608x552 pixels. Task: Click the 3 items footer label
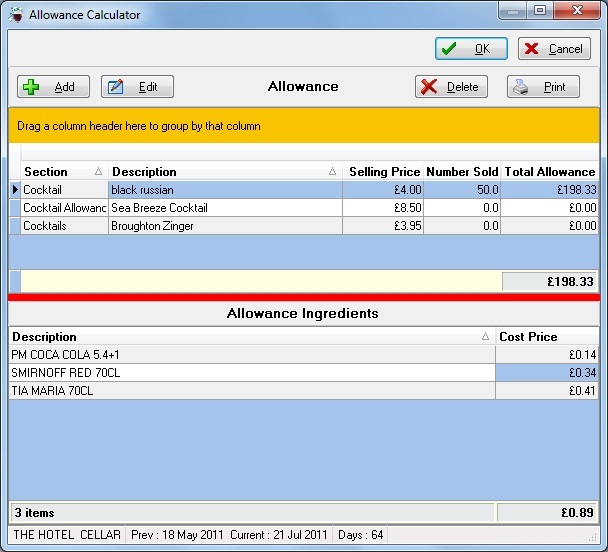[x=35, y=512]
